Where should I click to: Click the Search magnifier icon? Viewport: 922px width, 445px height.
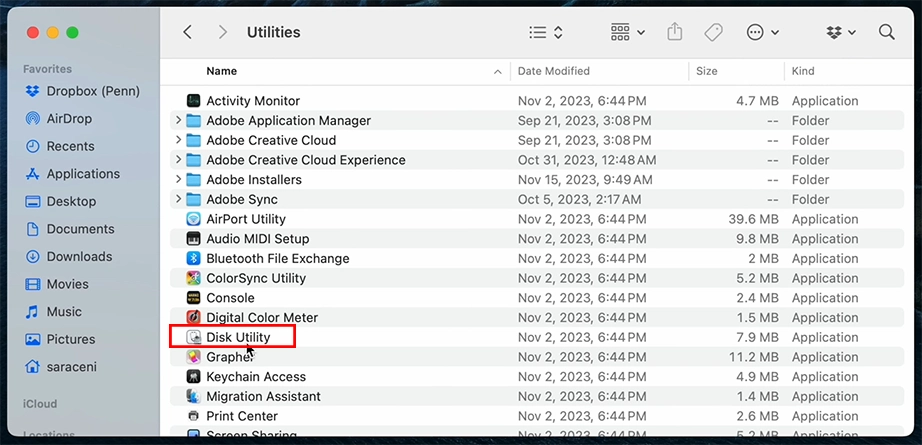887,32
